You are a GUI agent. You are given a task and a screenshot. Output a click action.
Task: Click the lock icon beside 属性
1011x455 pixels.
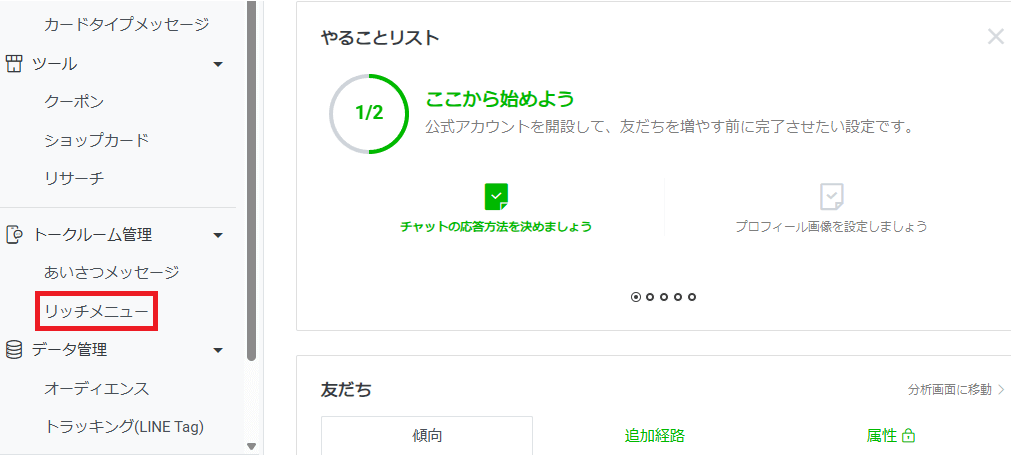coord(909,436)
